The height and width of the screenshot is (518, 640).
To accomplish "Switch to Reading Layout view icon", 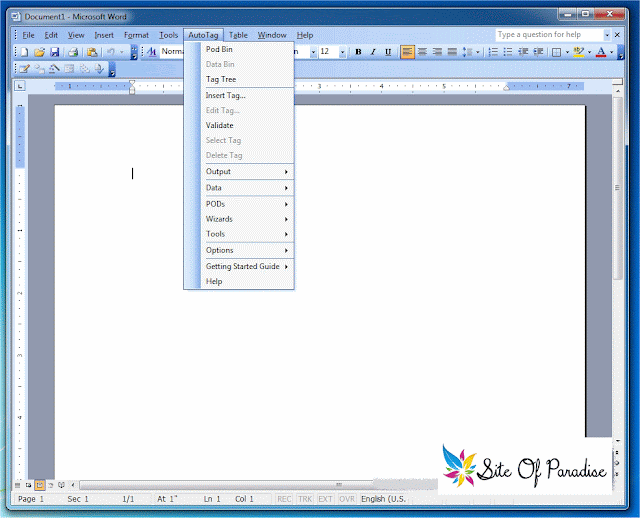I will tap(61, 485).
